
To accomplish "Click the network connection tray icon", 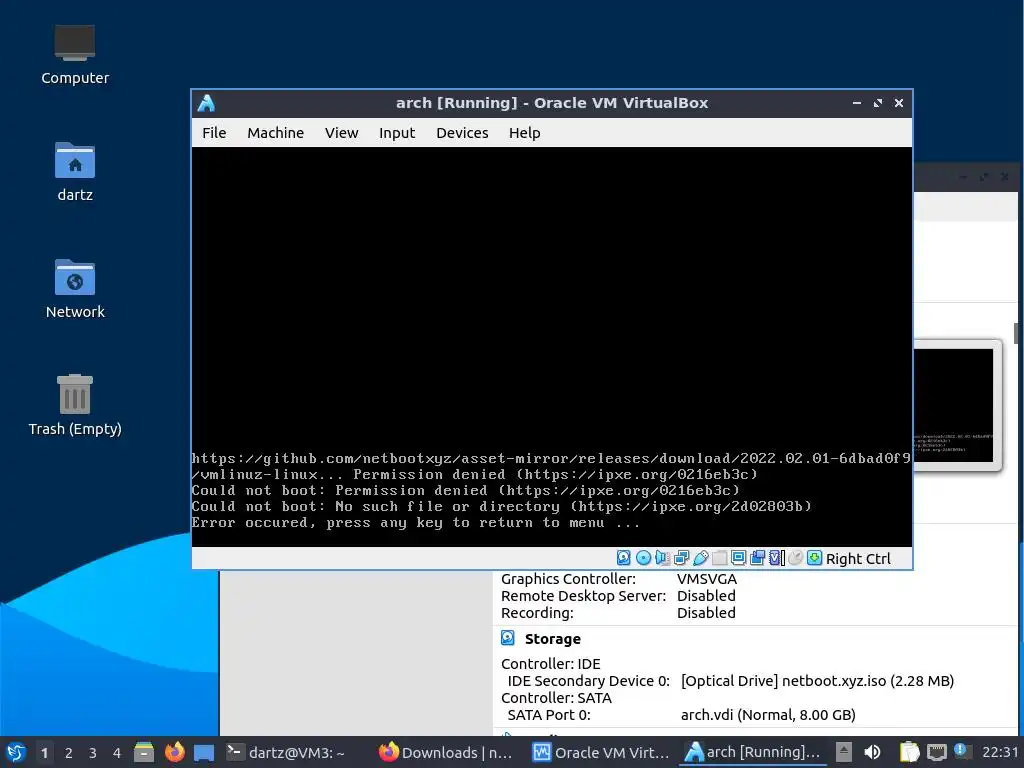I will pyautogui.click(x=936, y=752).
